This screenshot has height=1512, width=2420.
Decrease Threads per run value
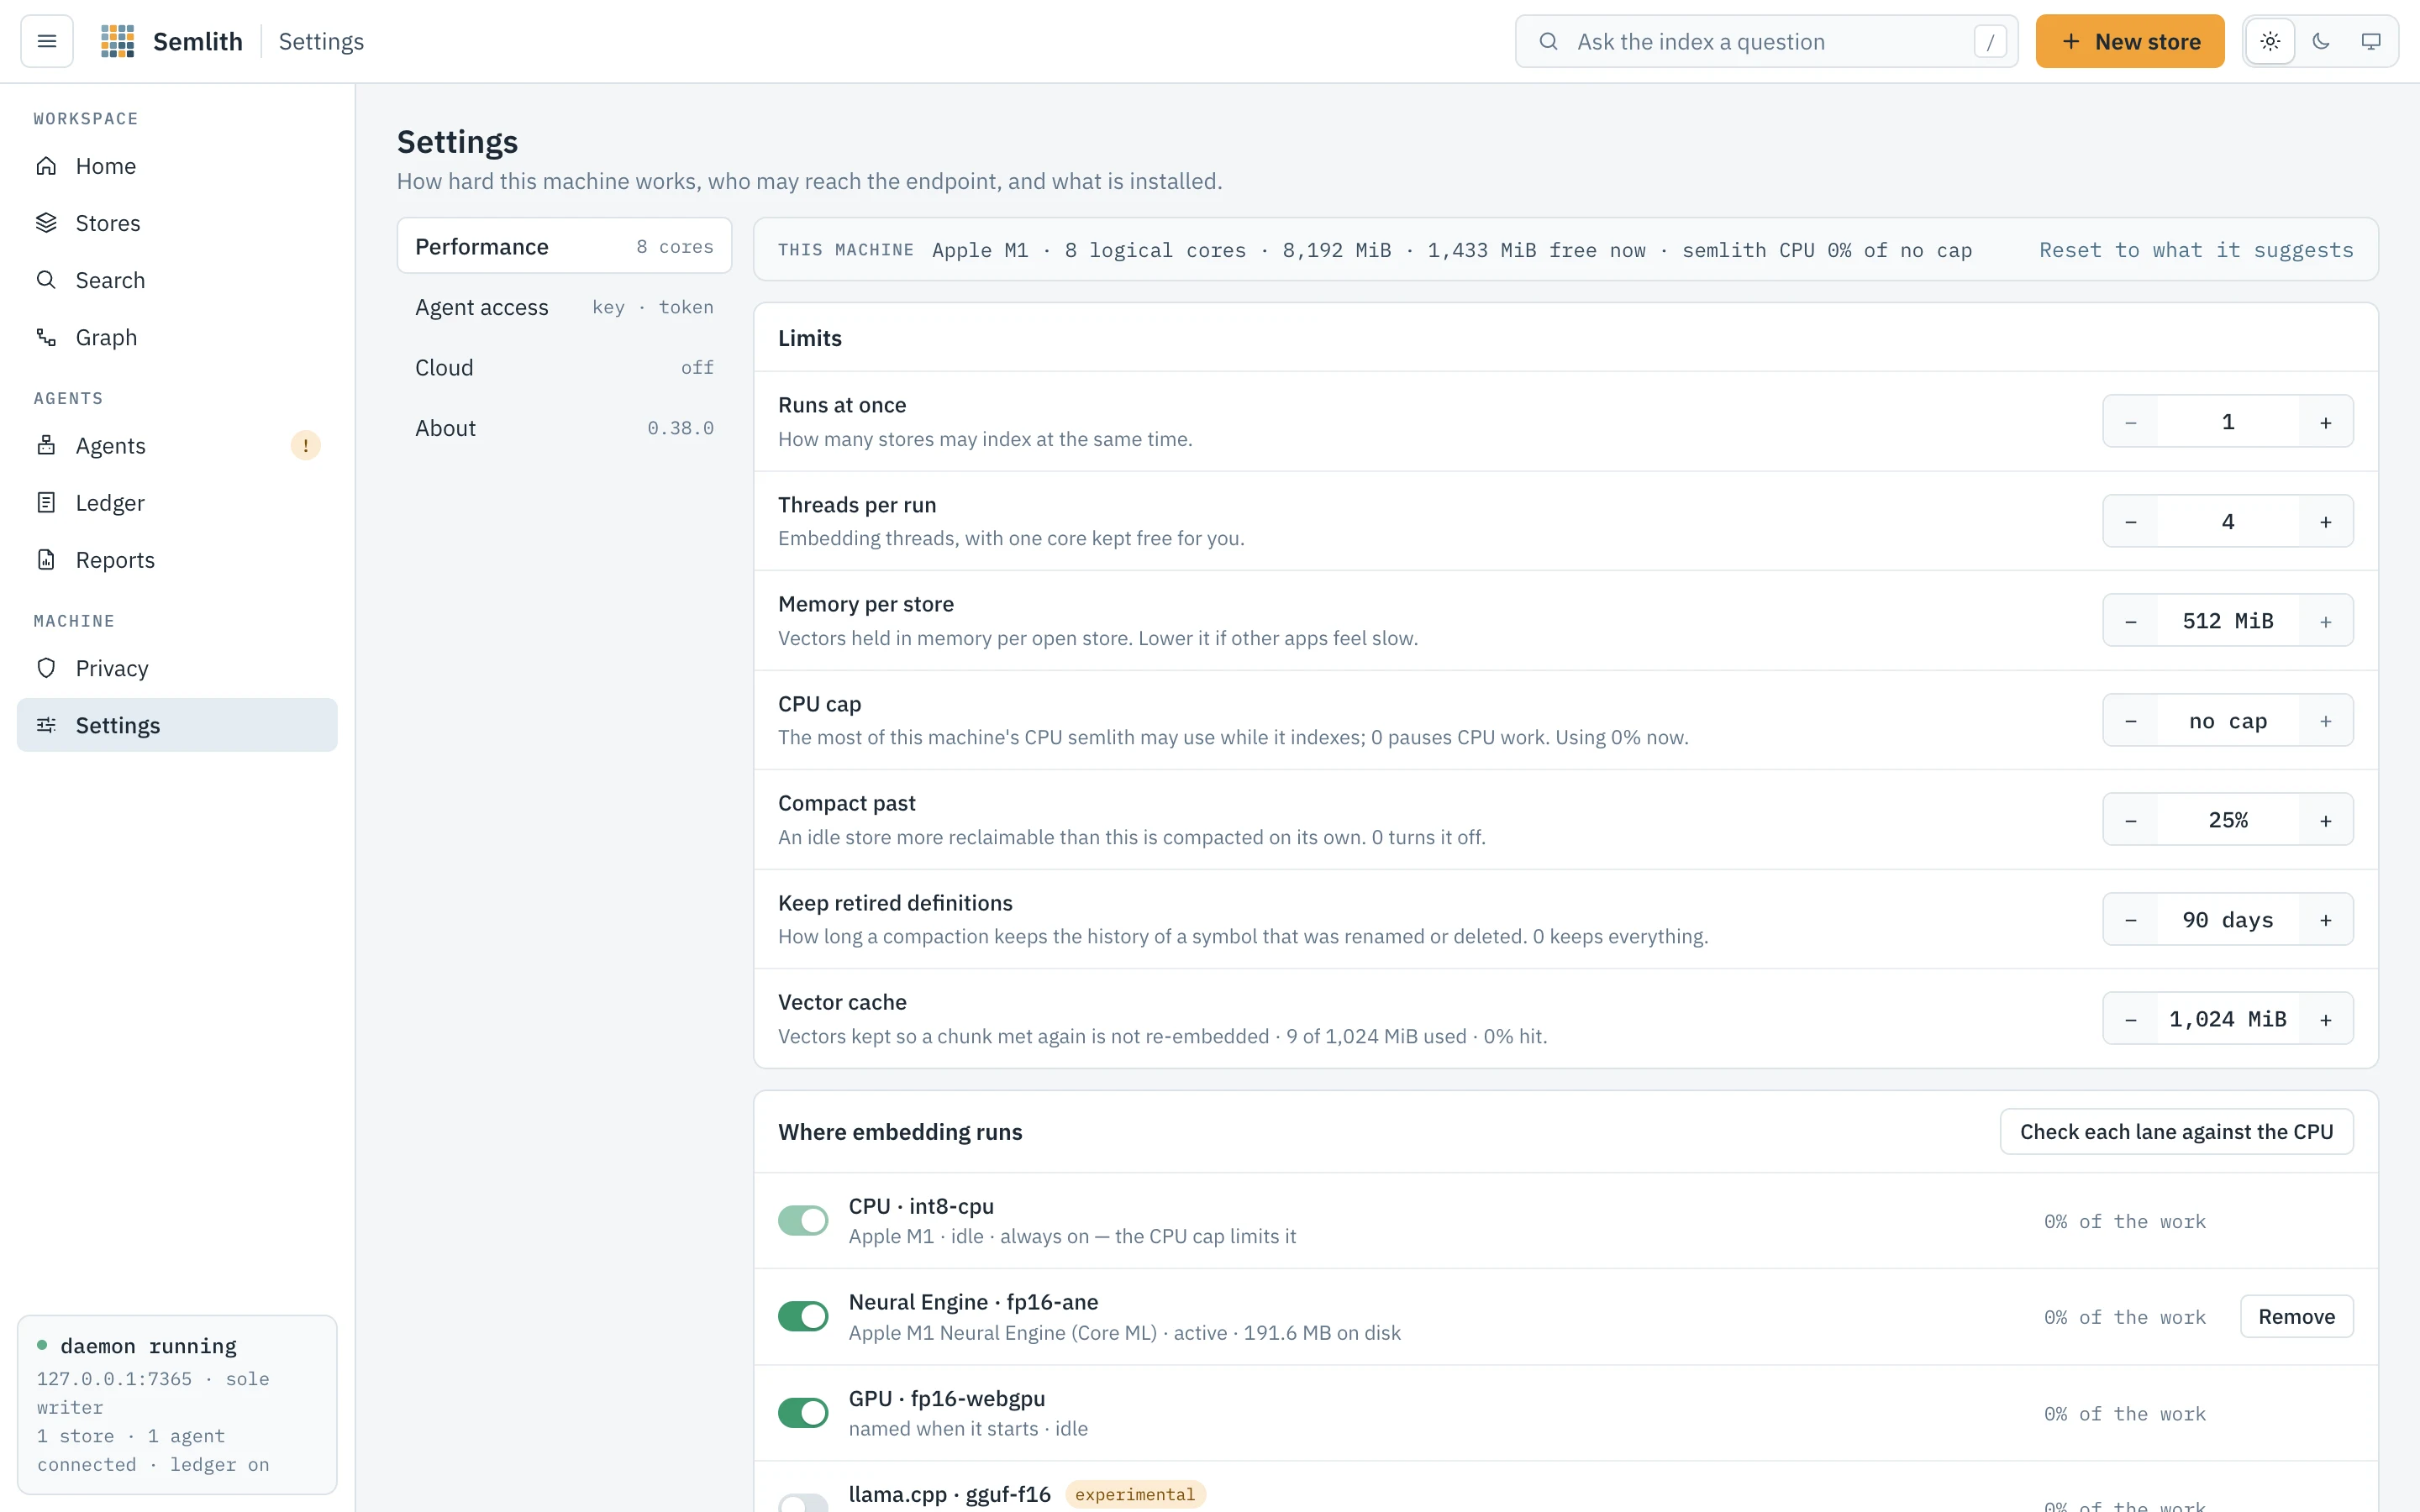(2131, 522)
